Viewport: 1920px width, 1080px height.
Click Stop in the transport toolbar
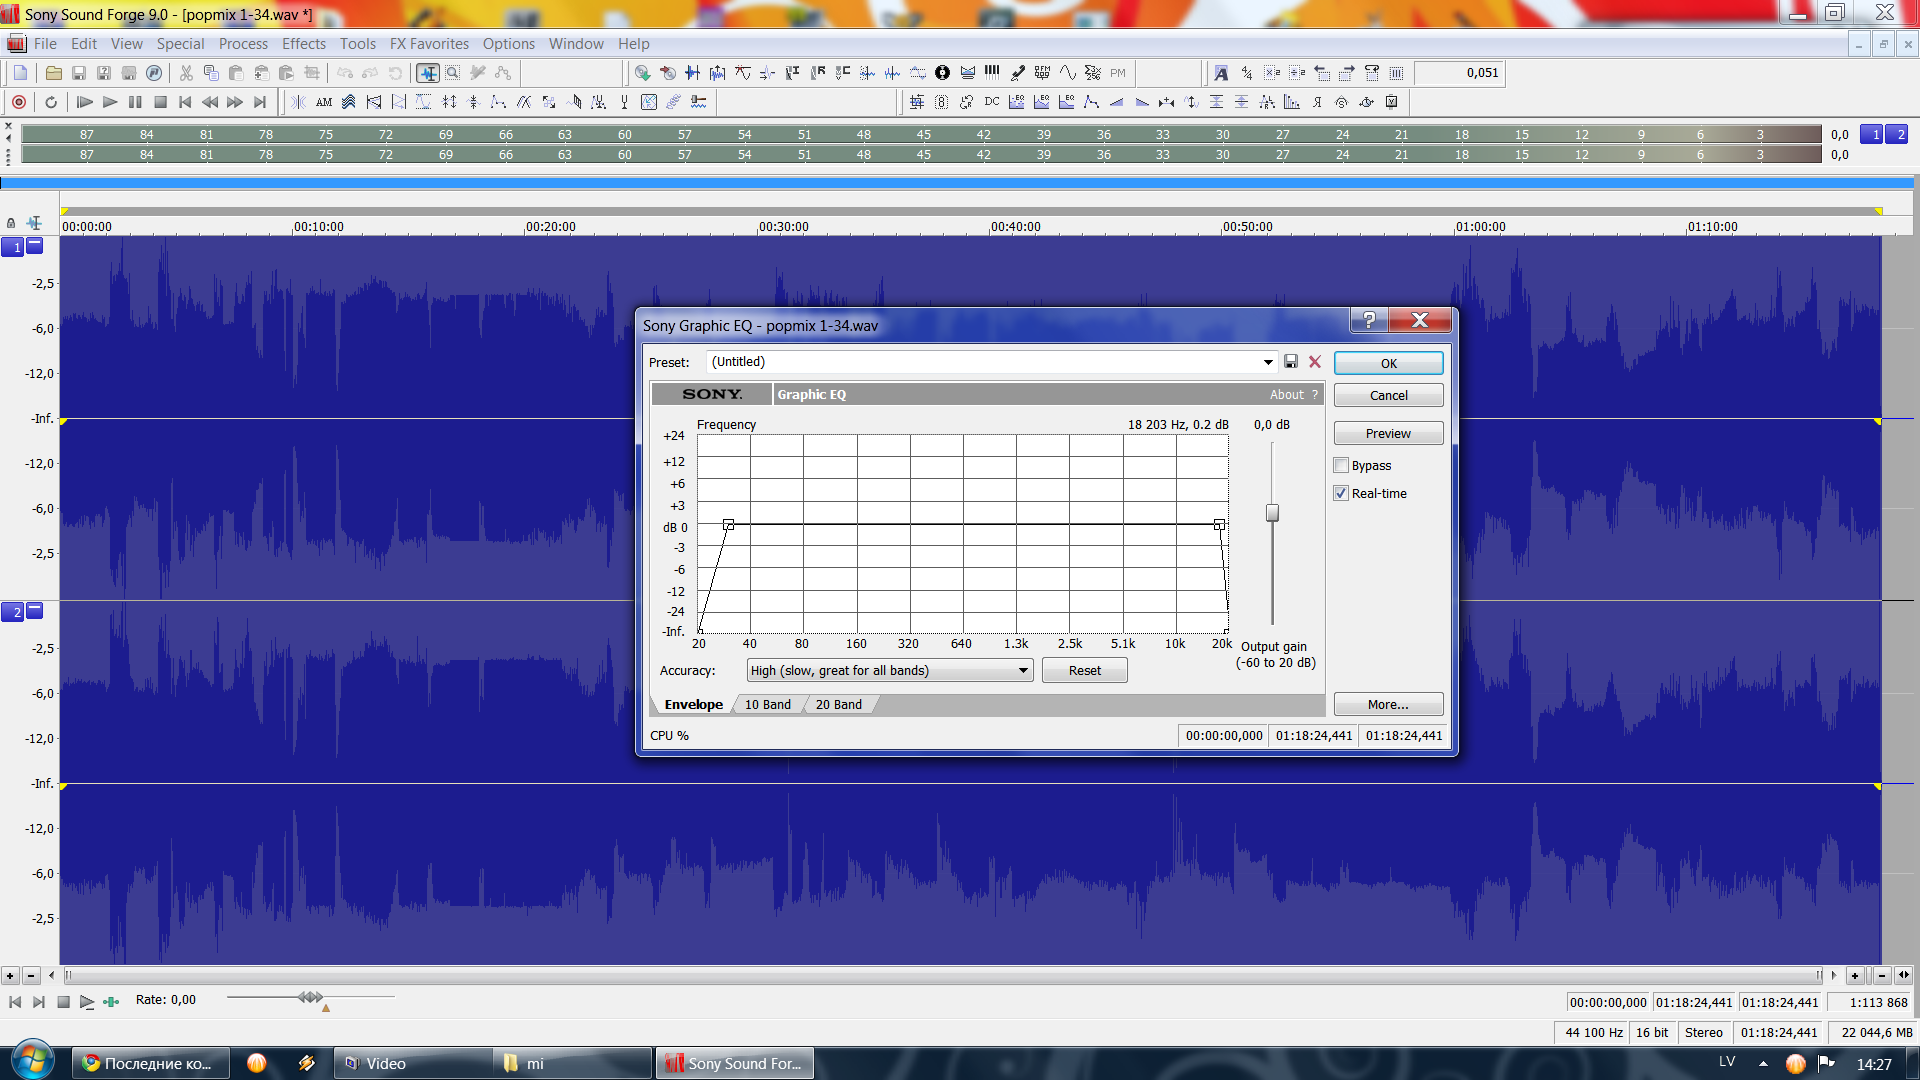pyautogui.click(x=160, y=102)
